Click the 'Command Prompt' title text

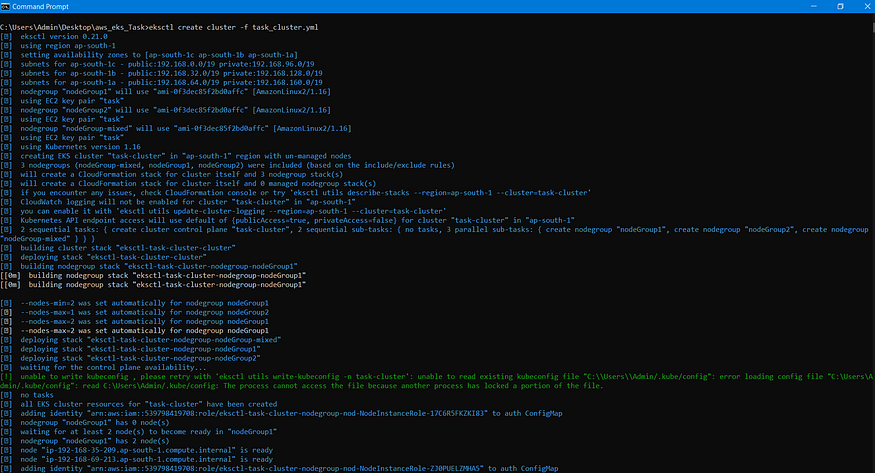(40, 7)
